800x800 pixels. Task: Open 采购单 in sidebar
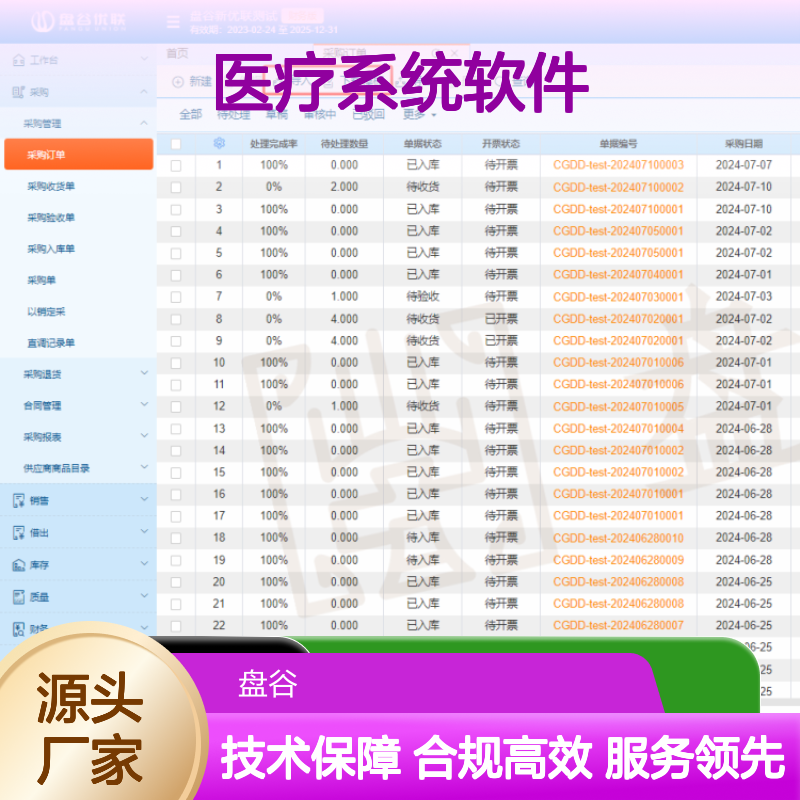pyautogui.click(x=41, y=280)
